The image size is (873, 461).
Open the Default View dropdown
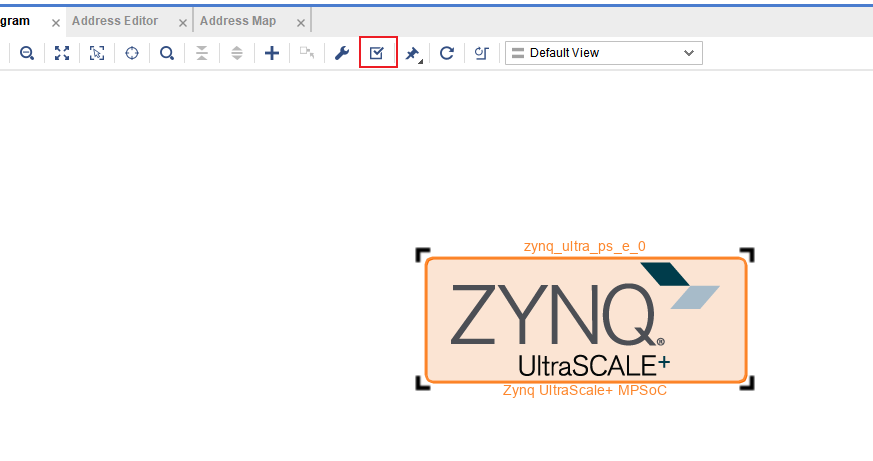(604, 53)
